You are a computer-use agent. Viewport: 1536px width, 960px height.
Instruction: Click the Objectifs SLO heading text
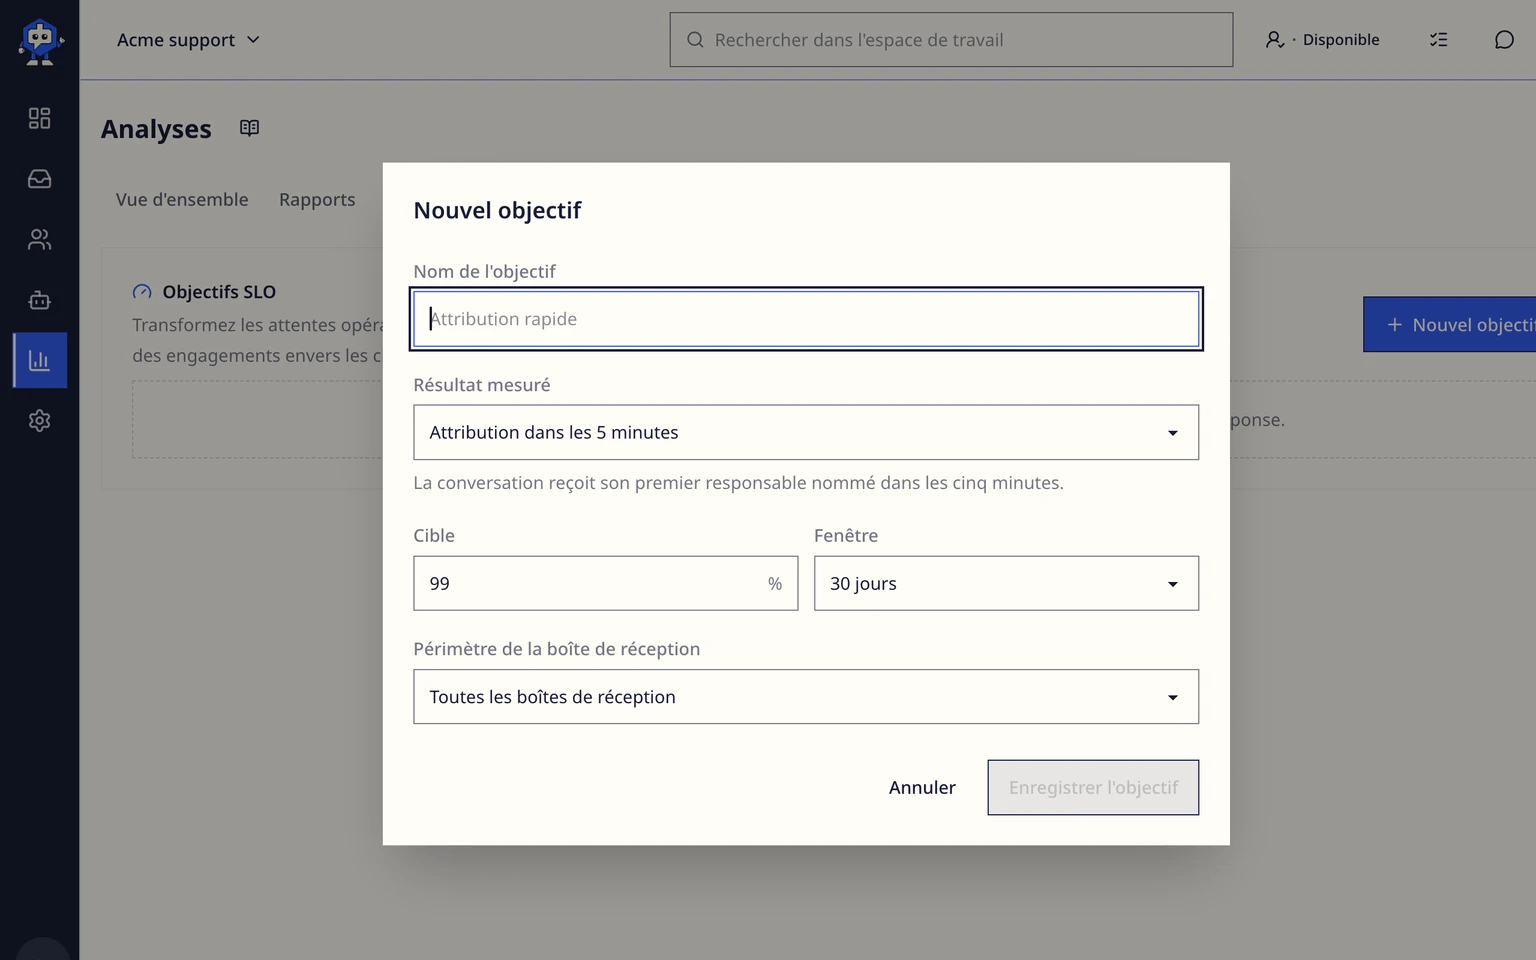click(219, 292)
